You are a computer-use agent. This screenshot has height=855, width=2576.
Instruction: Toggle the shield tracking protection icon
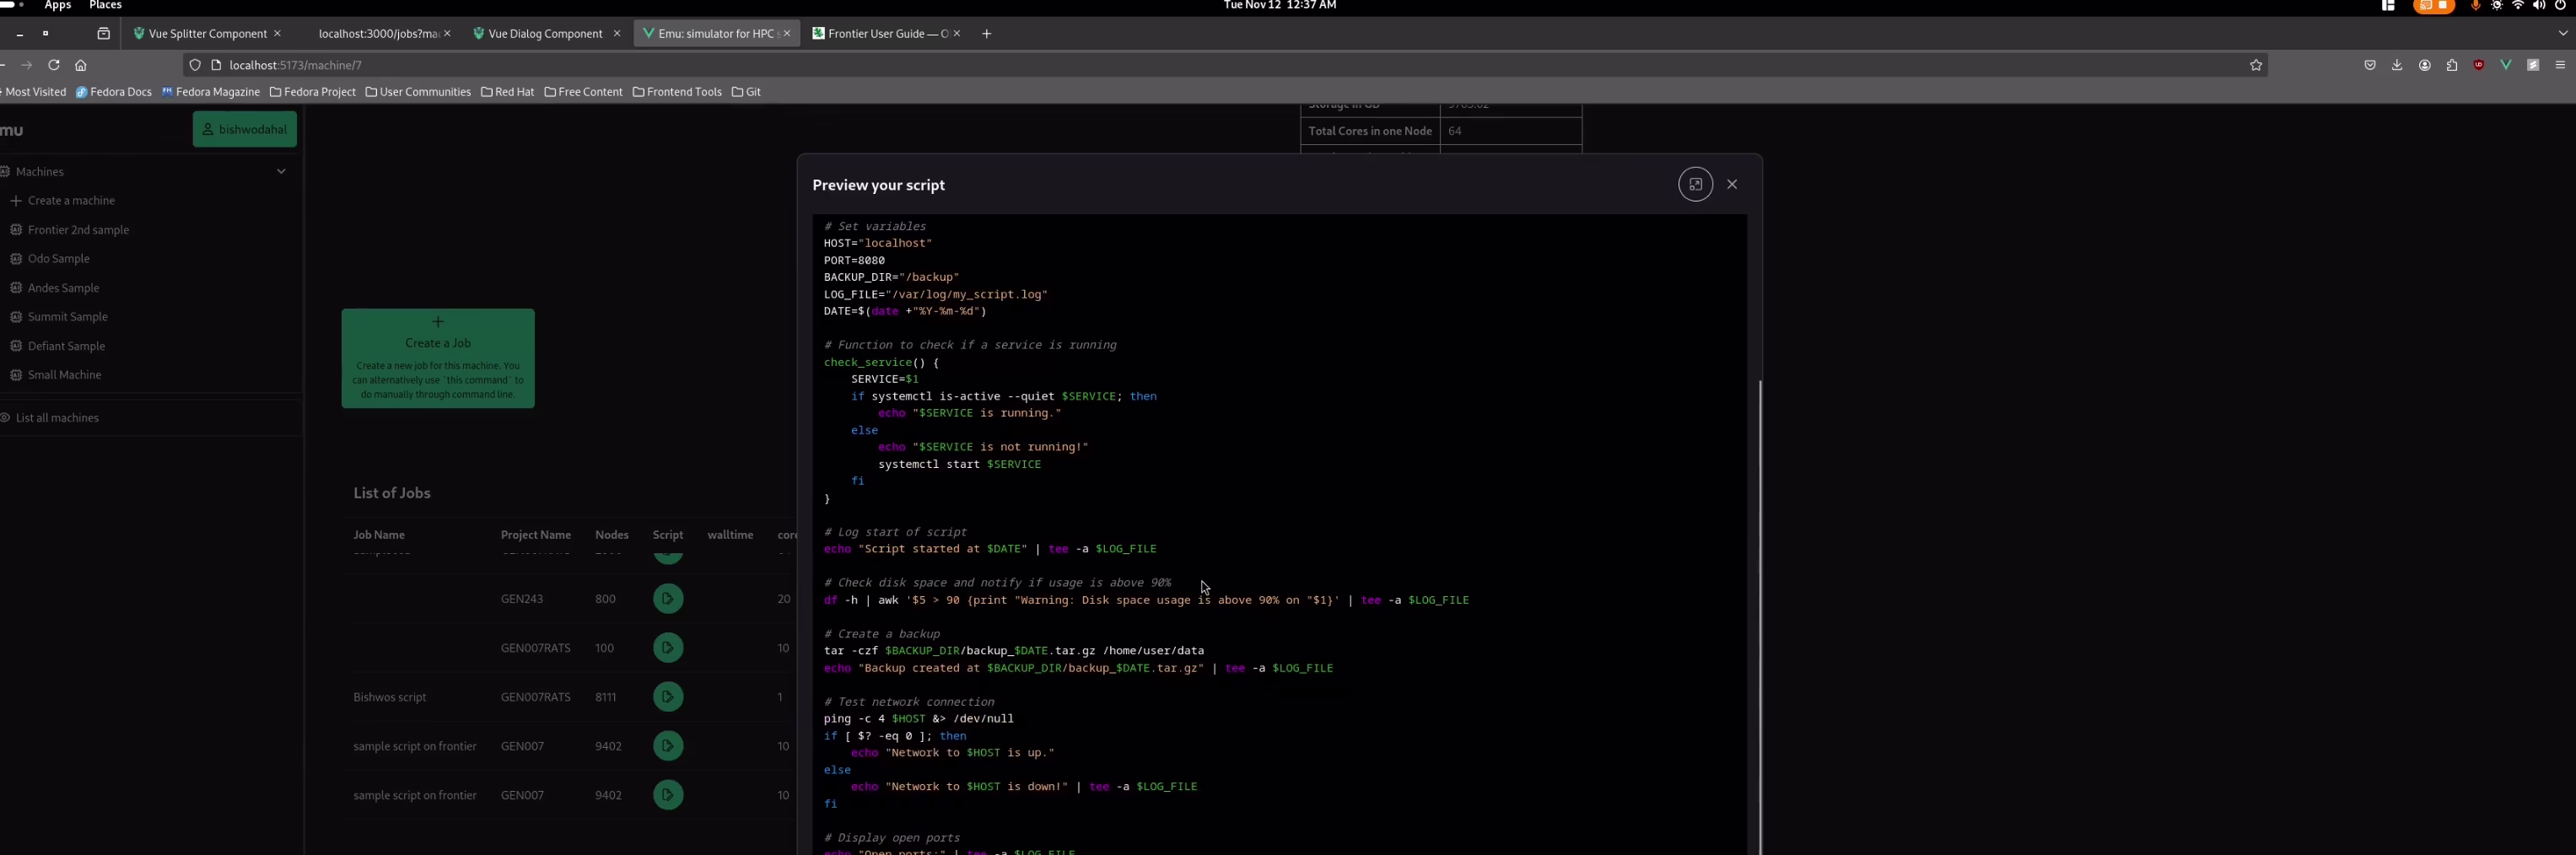tap(194, 65)
